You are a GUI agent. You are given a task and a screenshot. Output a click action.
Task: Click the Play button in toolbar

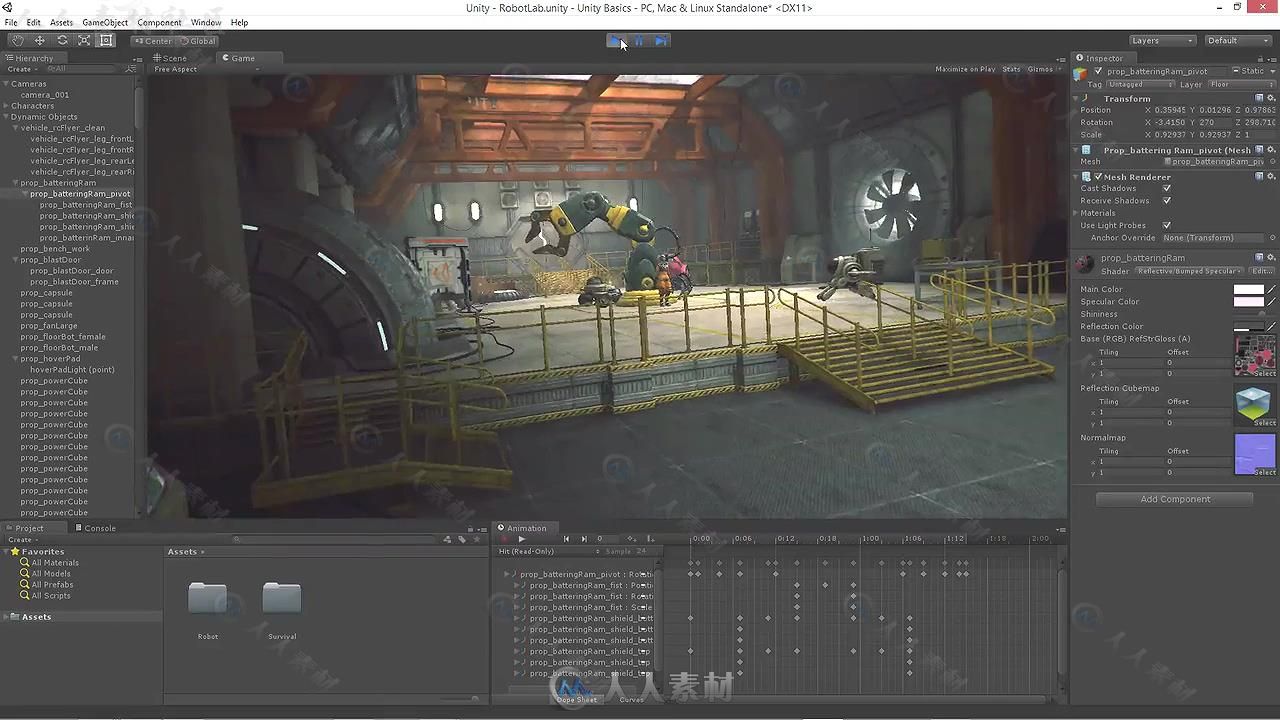pos(617,41)
